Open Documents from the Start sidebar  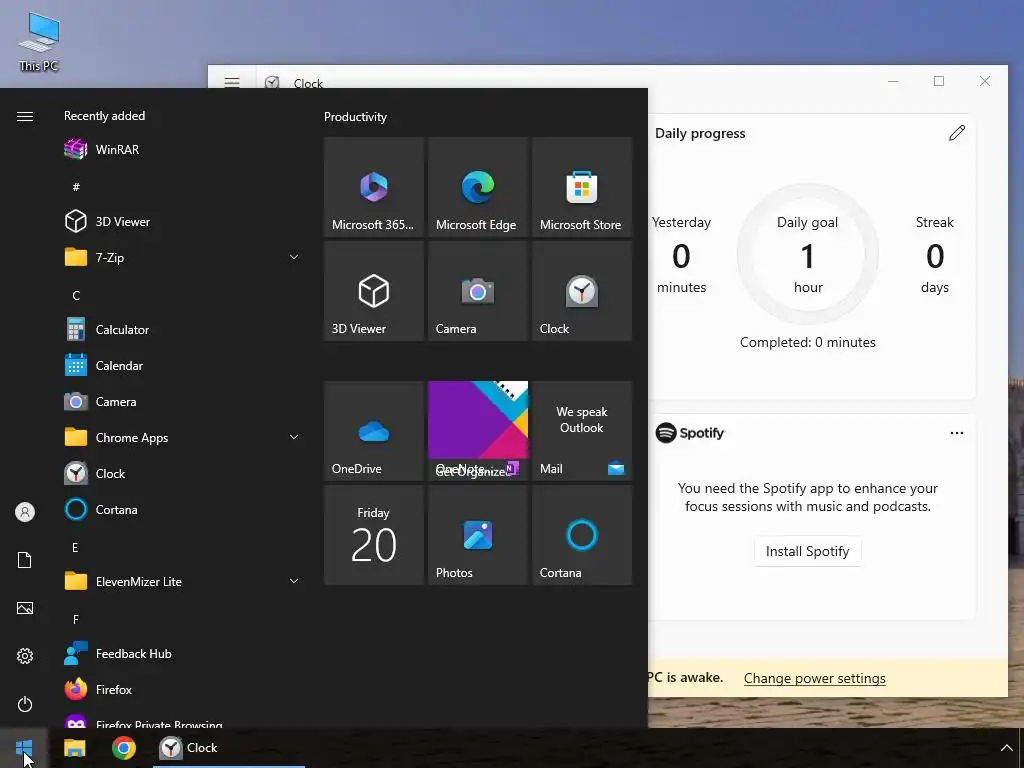click(25, 560)
